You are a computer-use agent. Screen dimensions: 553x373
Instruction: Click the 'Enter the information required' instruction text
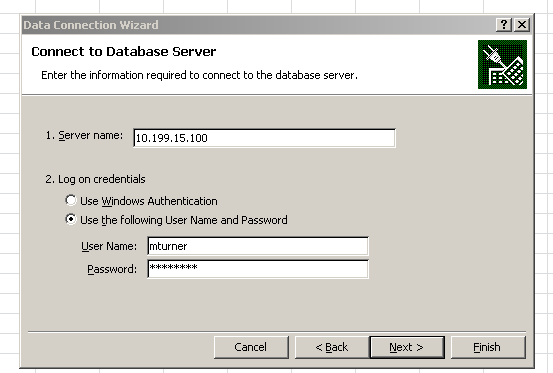coord(199,75)
